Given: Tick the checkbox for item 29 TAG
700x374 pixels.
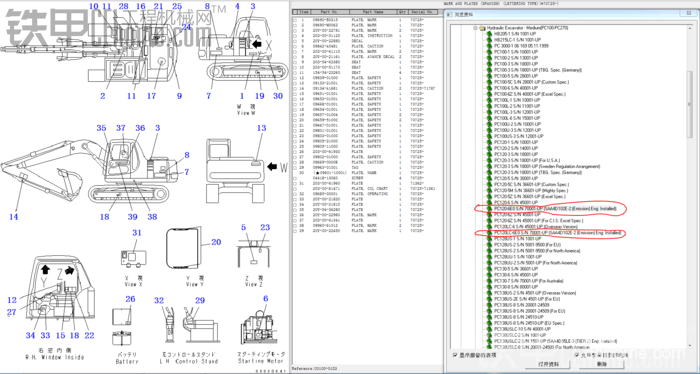Looking at the screenshot, I should tap(295, 168).
